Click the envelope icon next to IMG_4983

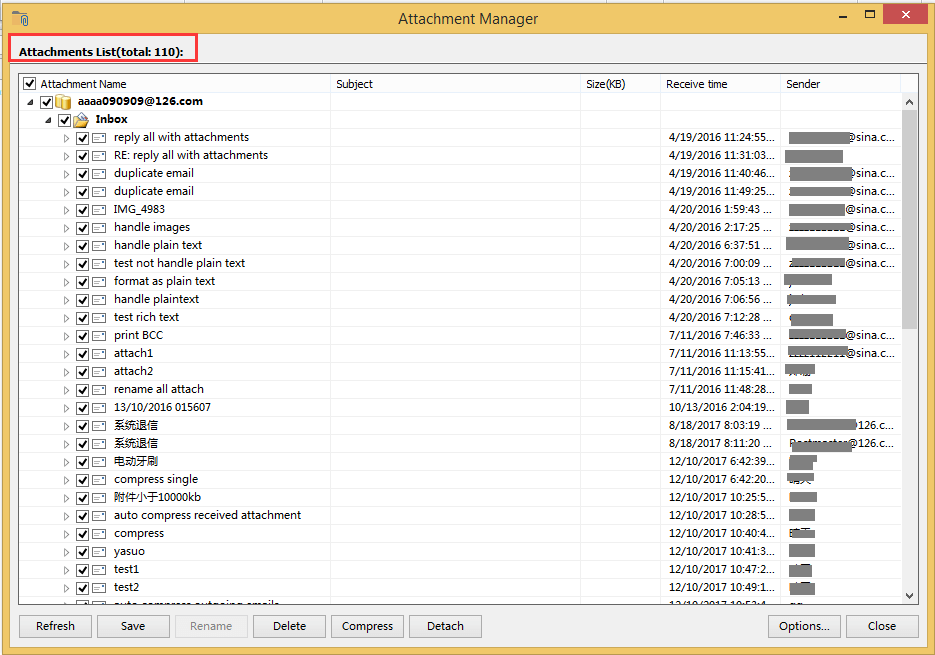click(x=100, y=209)
